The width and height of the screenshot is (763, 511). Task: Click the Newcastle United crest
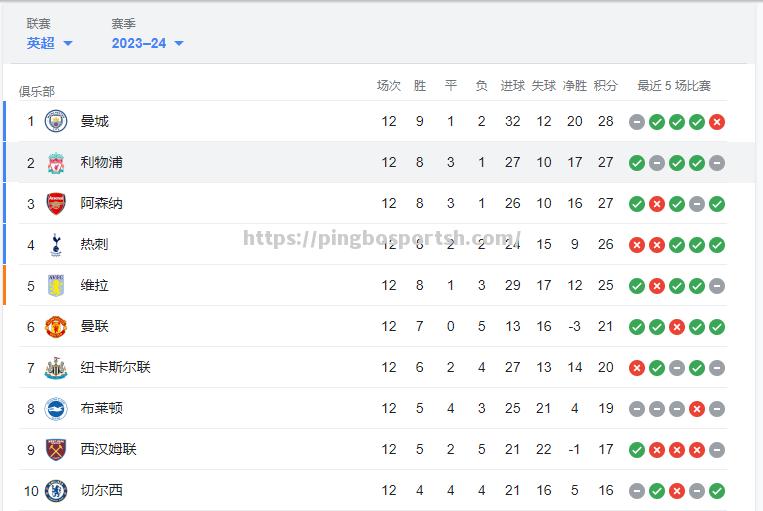[x=56, y=367]
